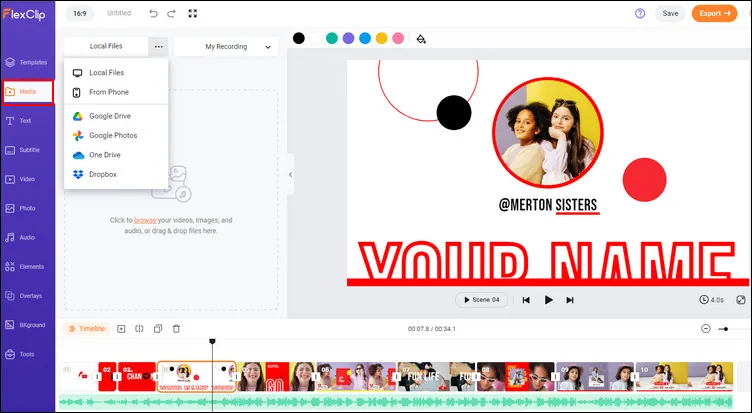Choose Google Photos in the menu
The height and width of the screenshot is (413, 752).
(x=116, y=136)
